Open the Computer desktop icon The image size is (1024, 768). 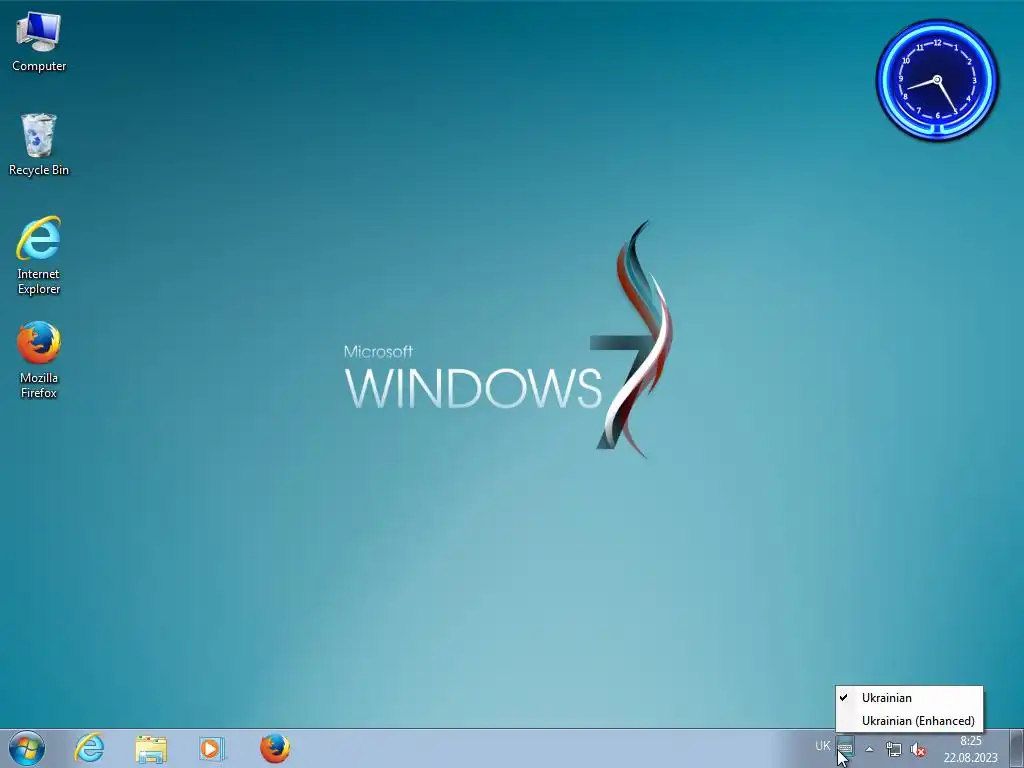pos(39,42)
